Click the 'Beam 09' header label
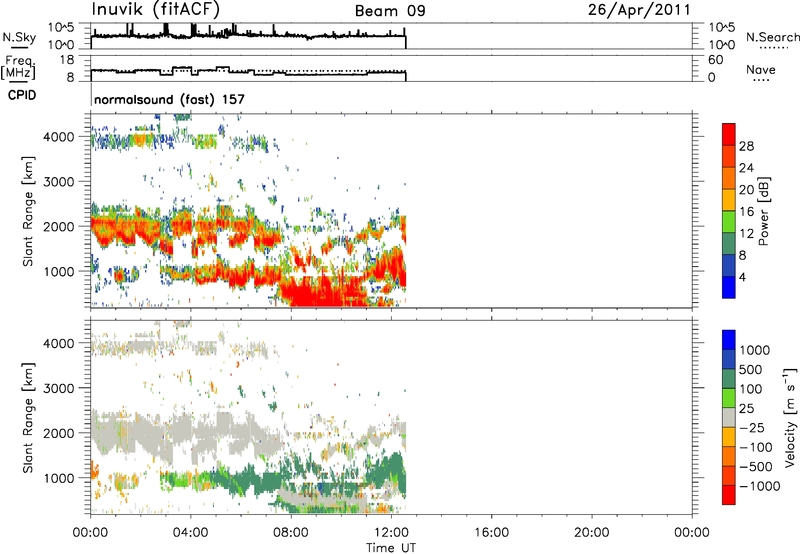Screen dimensions: 800x554 tap(390, 11)
